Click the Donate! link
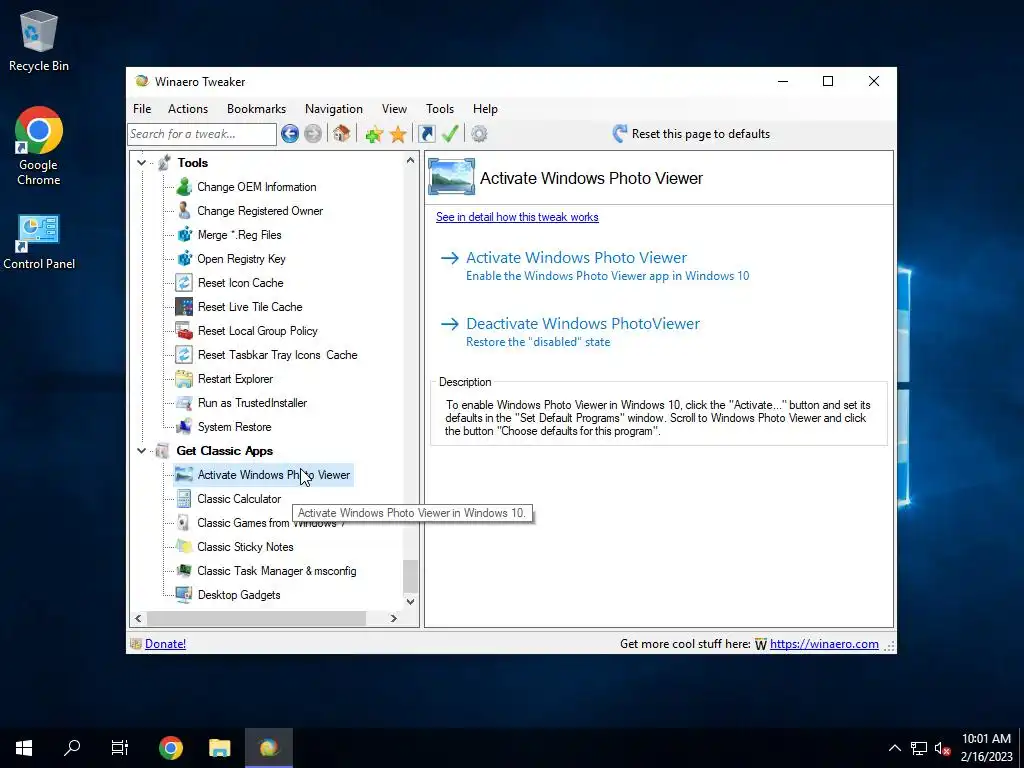The height and width of the screenshot is (768, 1024). (165, 644)
